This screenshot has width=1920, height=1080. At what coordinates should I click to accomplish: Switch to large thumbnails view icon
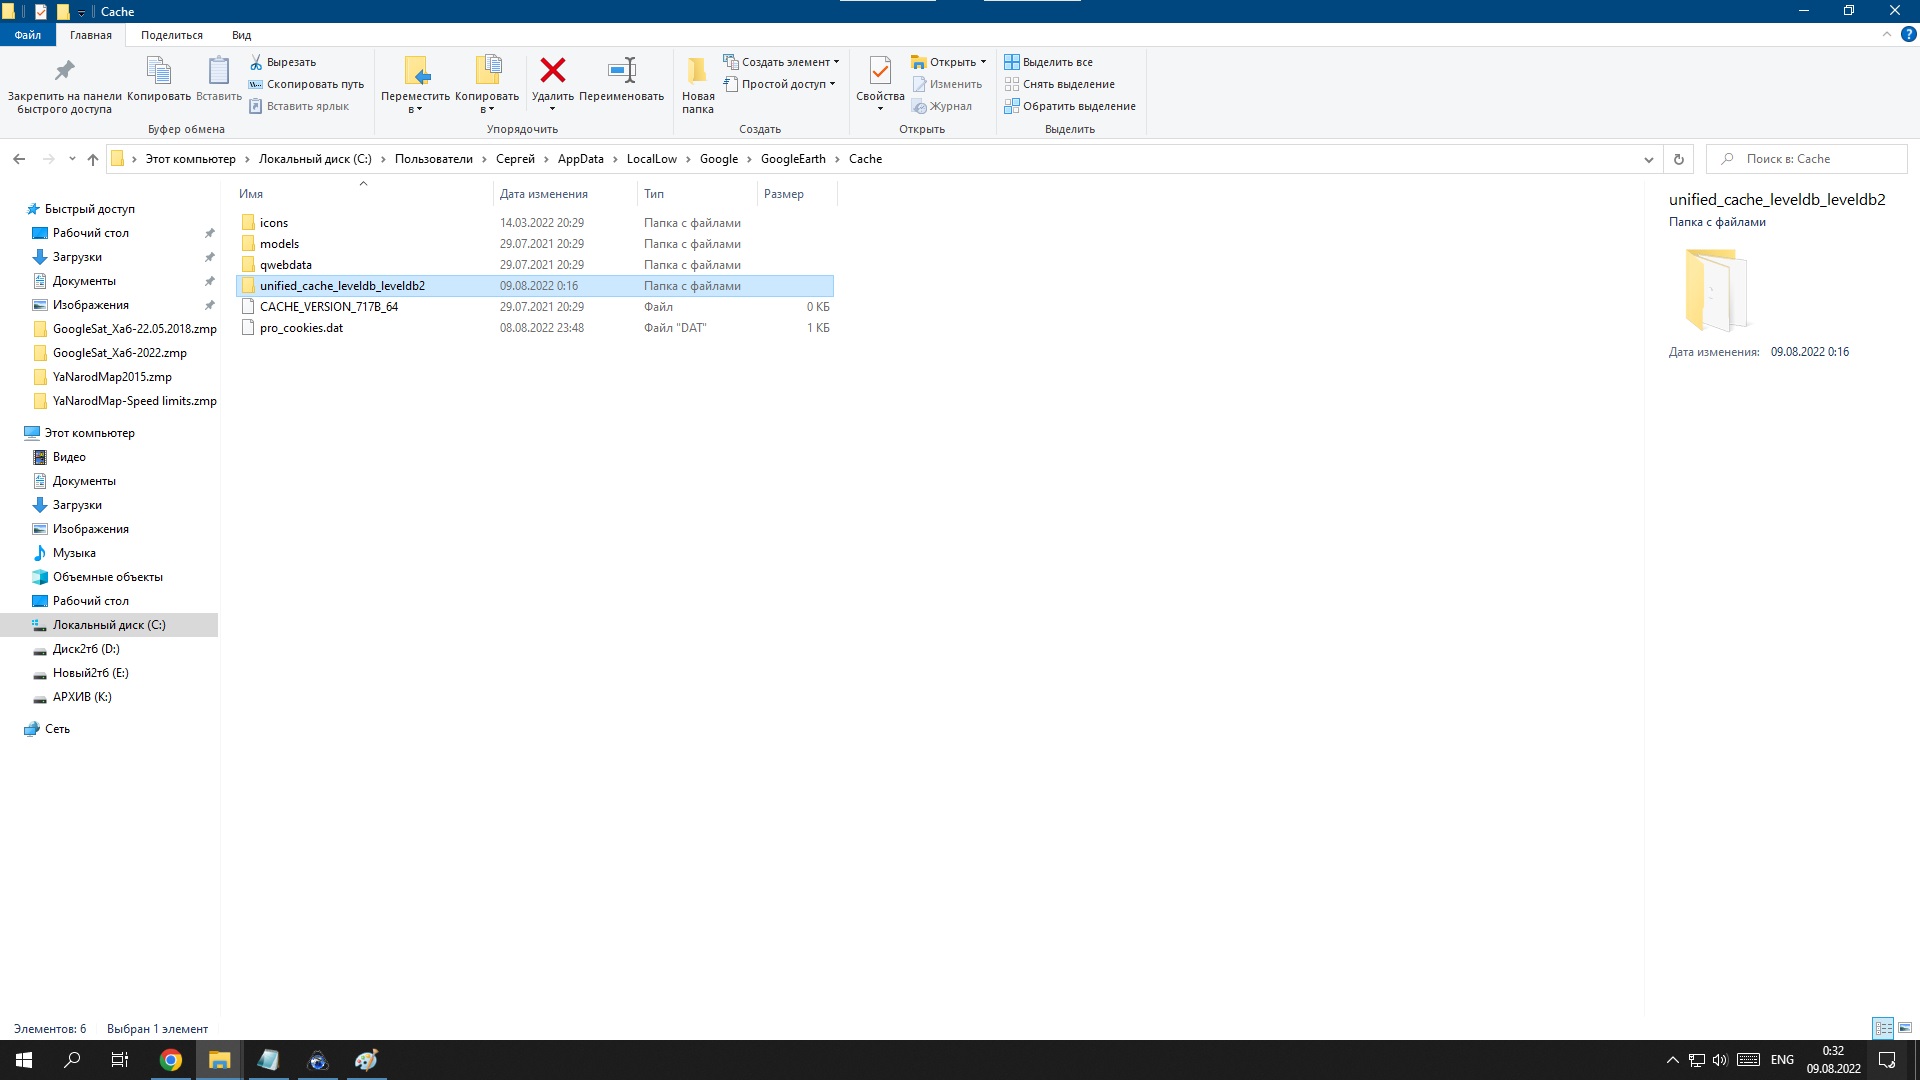(x=1905, y=1028)
